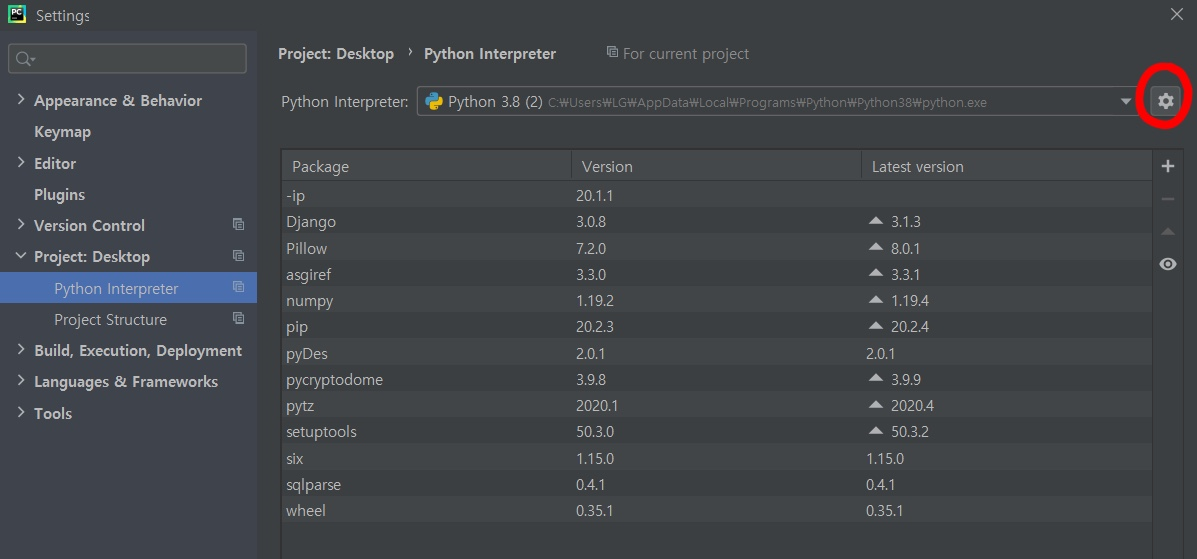
Task: Click the search magnifier icon
Action: point(24,59)
